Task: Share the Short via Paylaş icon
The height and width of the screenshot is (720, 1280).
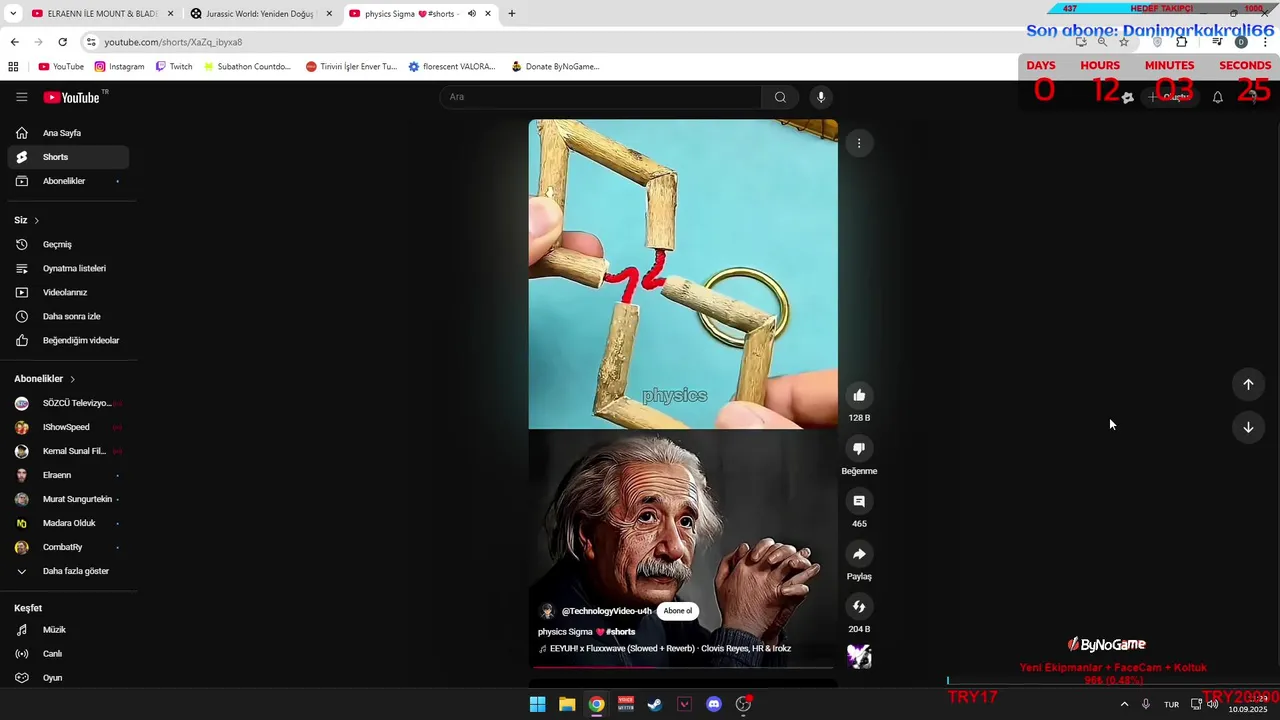Action: 859,554
